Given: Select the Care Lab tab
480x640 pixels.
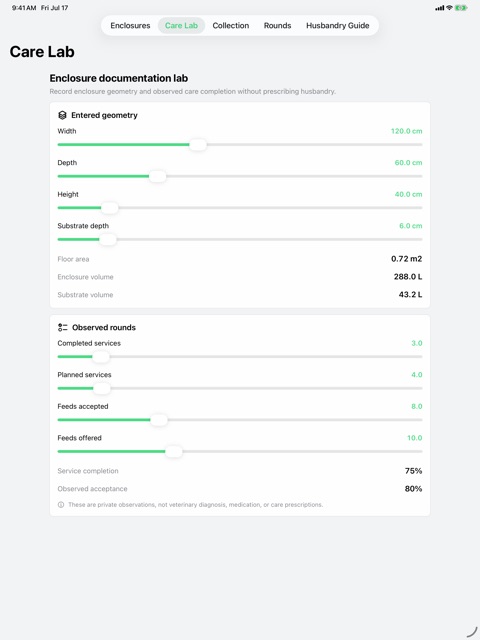Looking at the screenshot, I should pyautogui.click(x=181, y=25).
